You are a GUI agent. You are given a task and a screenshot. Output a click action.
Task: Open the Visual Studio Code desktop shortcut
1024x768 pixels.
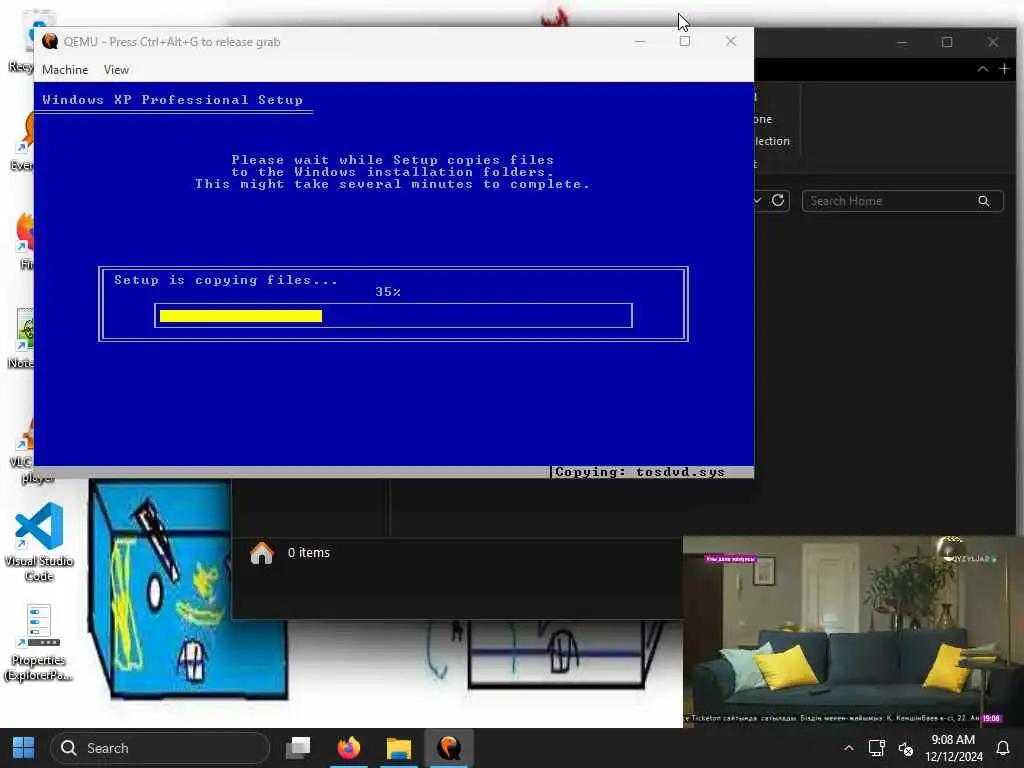pos(39,541)
